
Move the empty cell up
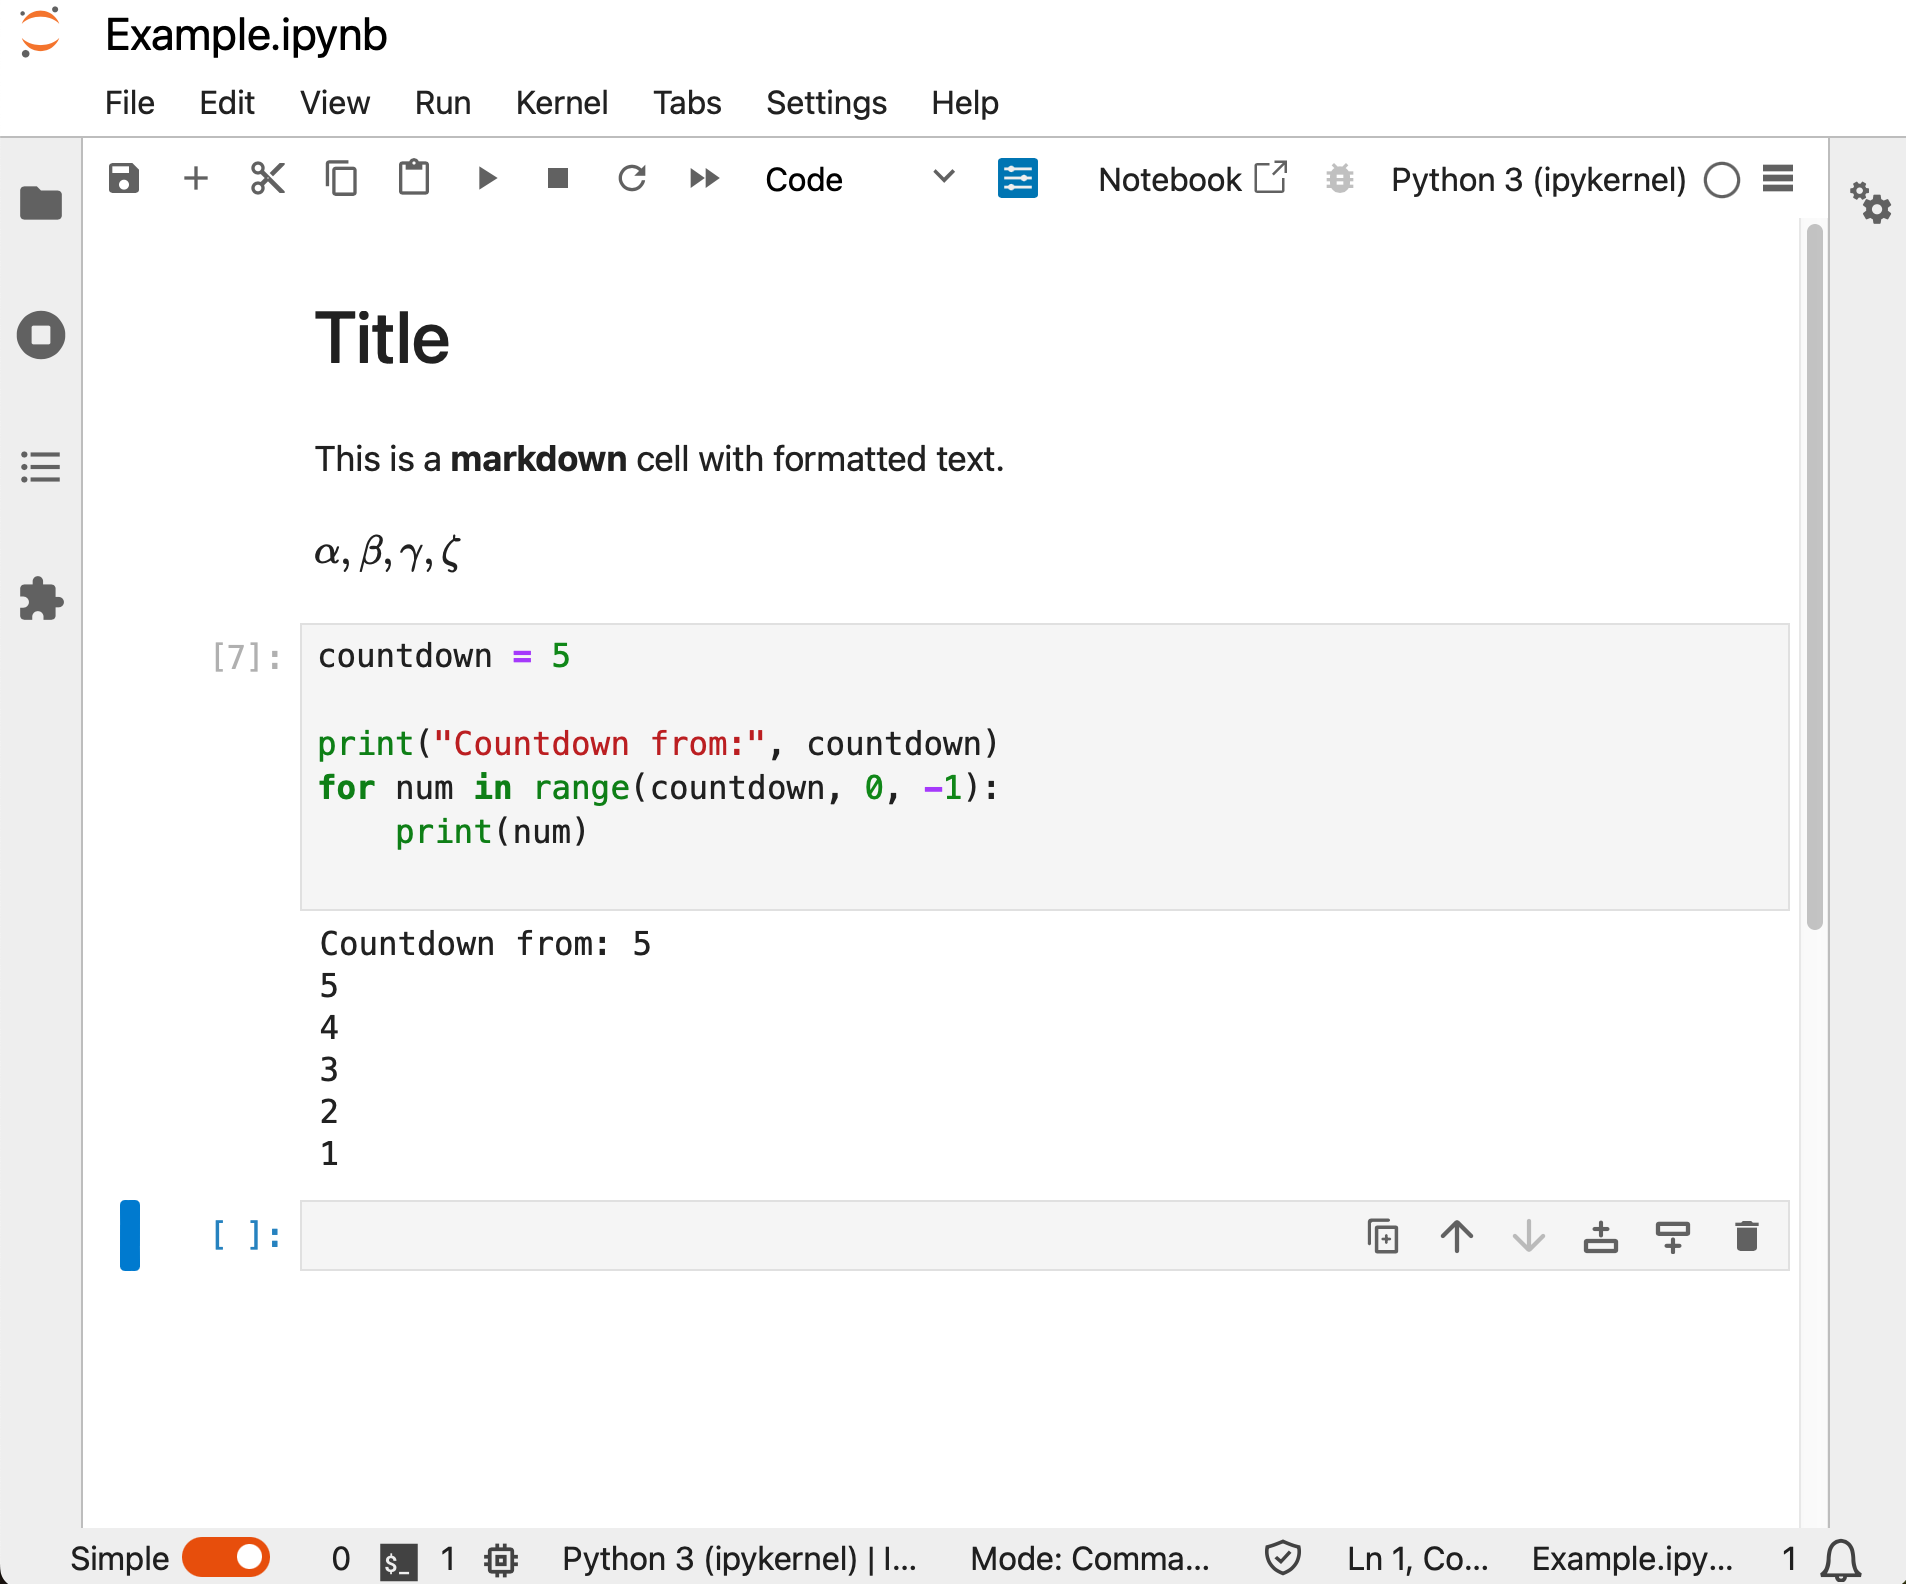(1457, 1237)
